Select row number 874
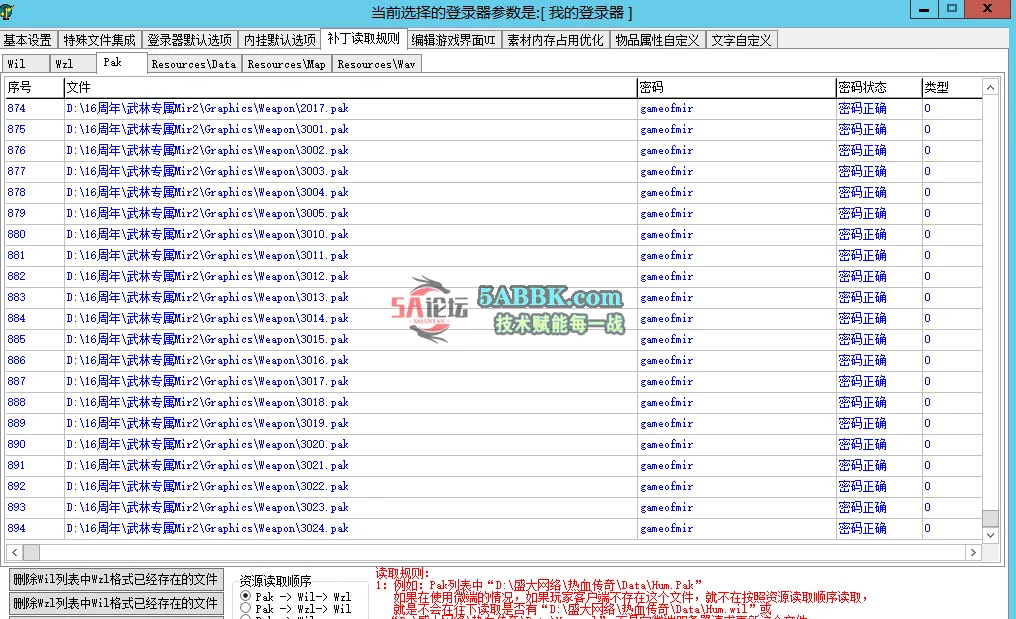The height and width of the screenshot is (619, 1016). click(x=17, y=108)
